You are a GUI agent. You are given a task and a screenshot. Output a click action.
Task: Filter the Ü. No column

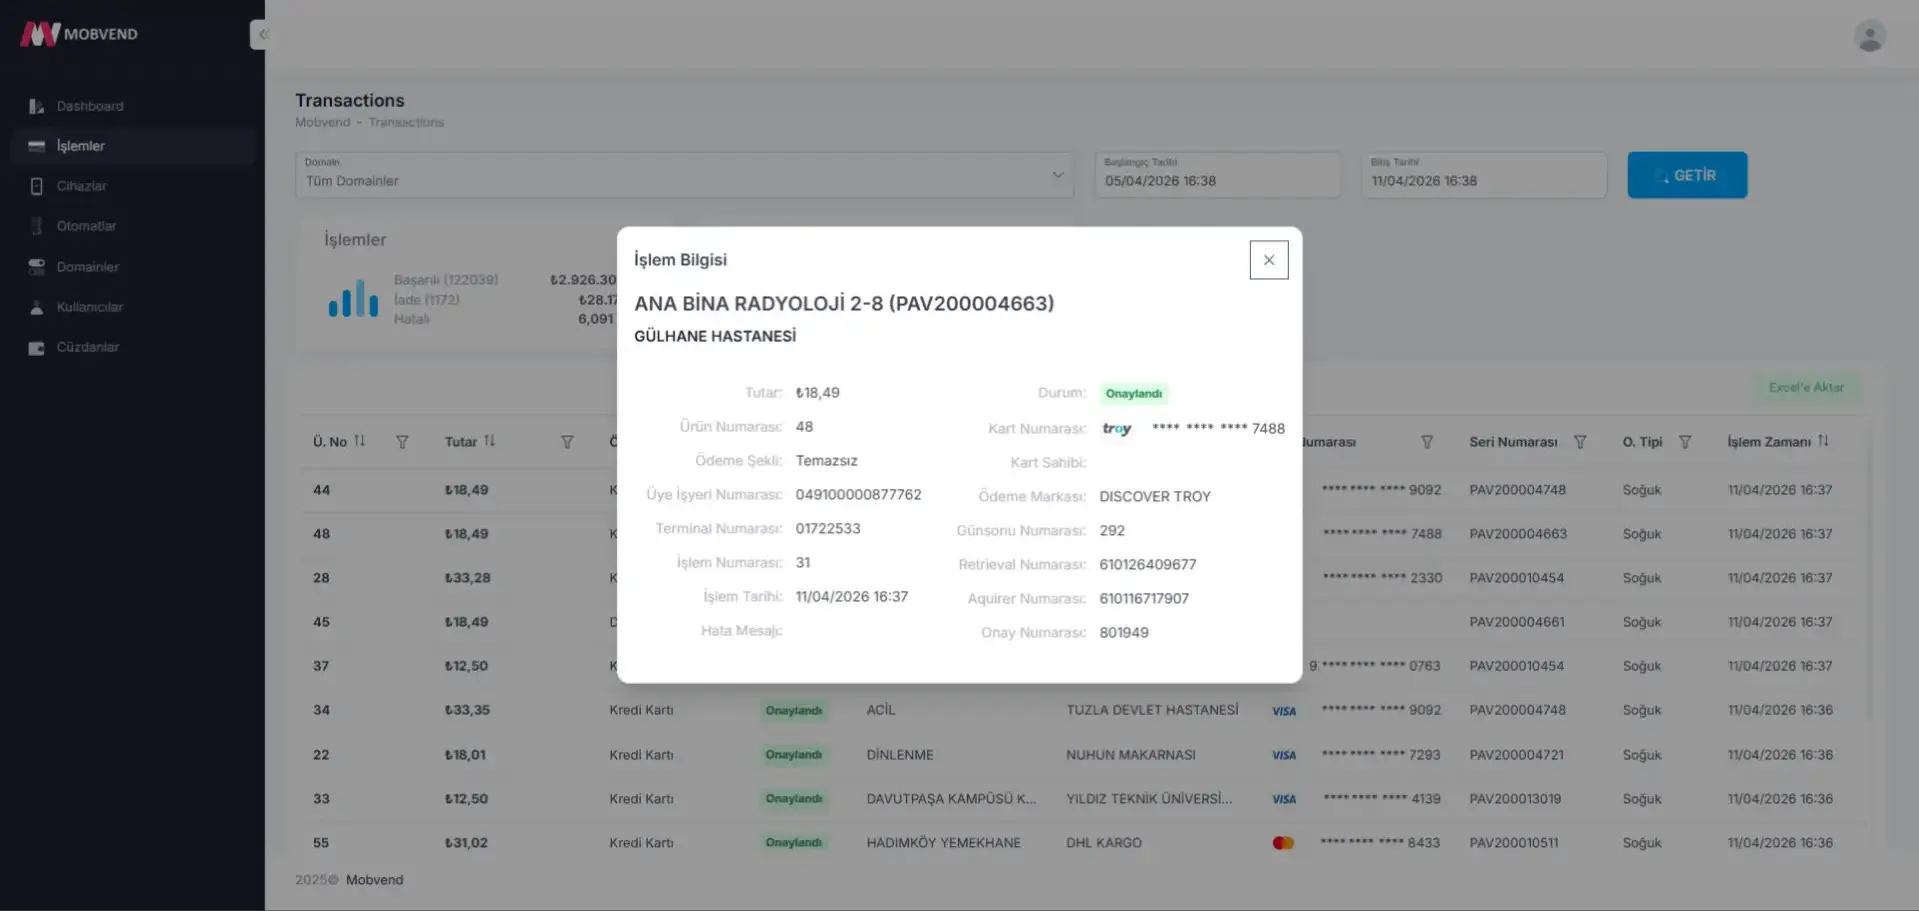[x=402, y=442]
